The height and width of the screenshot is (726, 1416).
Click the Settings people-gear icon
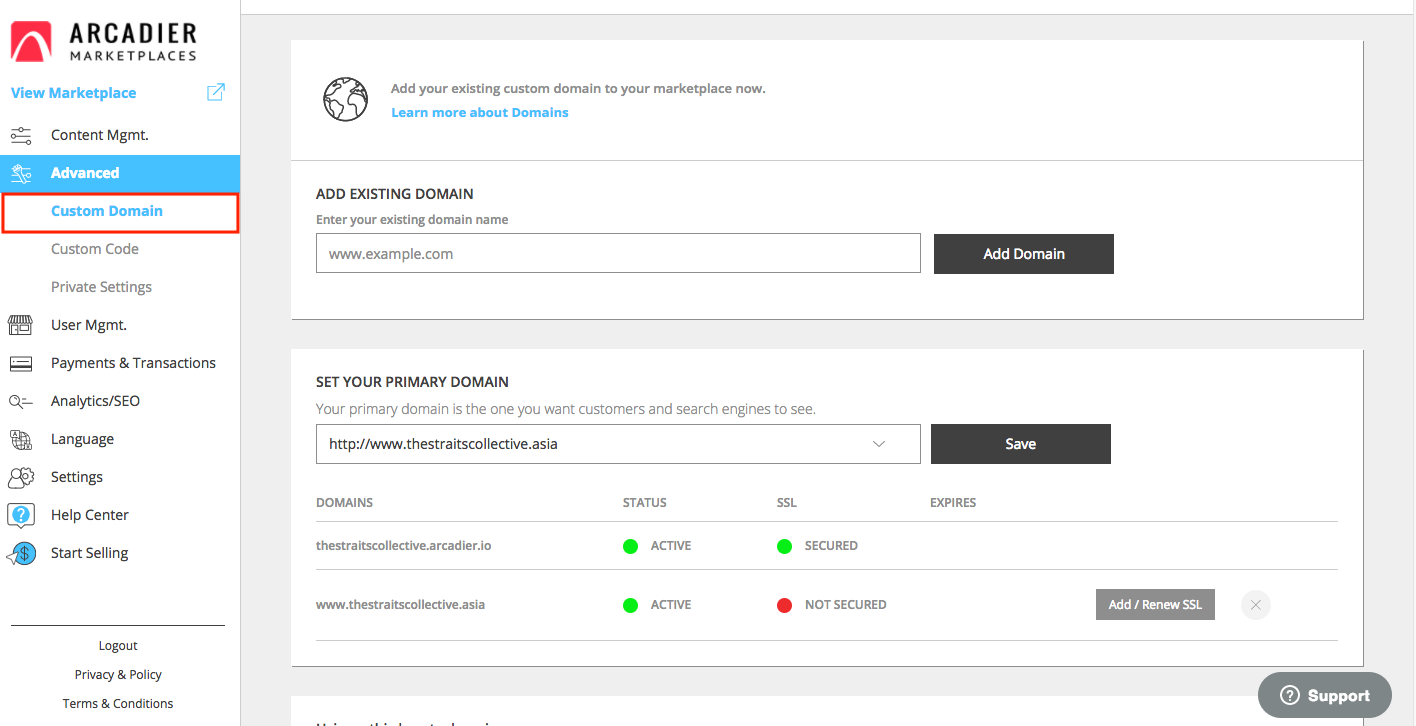20,477
